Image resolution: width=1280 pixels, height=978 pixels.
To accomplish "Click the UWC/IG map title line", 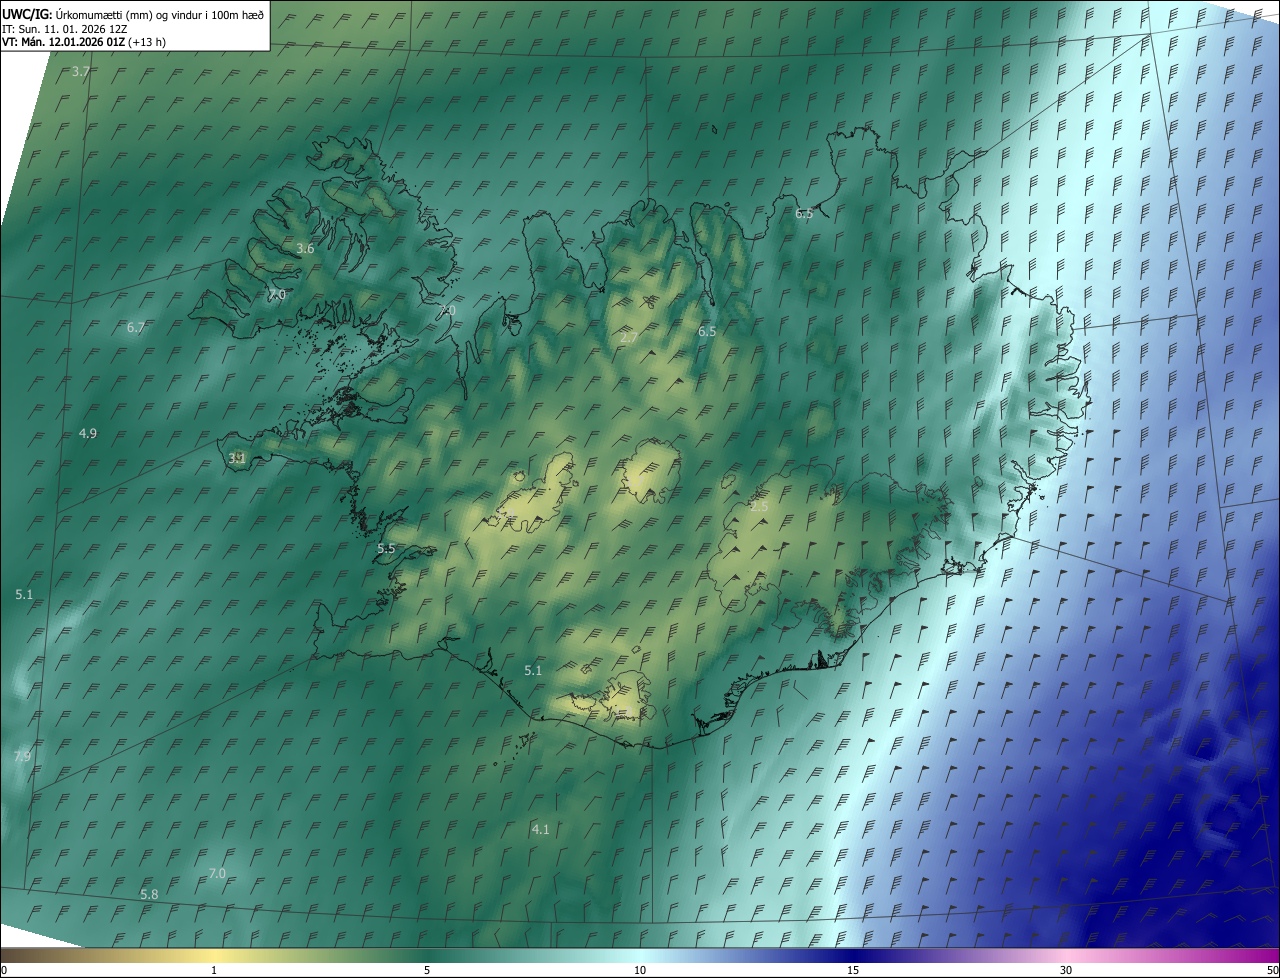I will [133, 14].
